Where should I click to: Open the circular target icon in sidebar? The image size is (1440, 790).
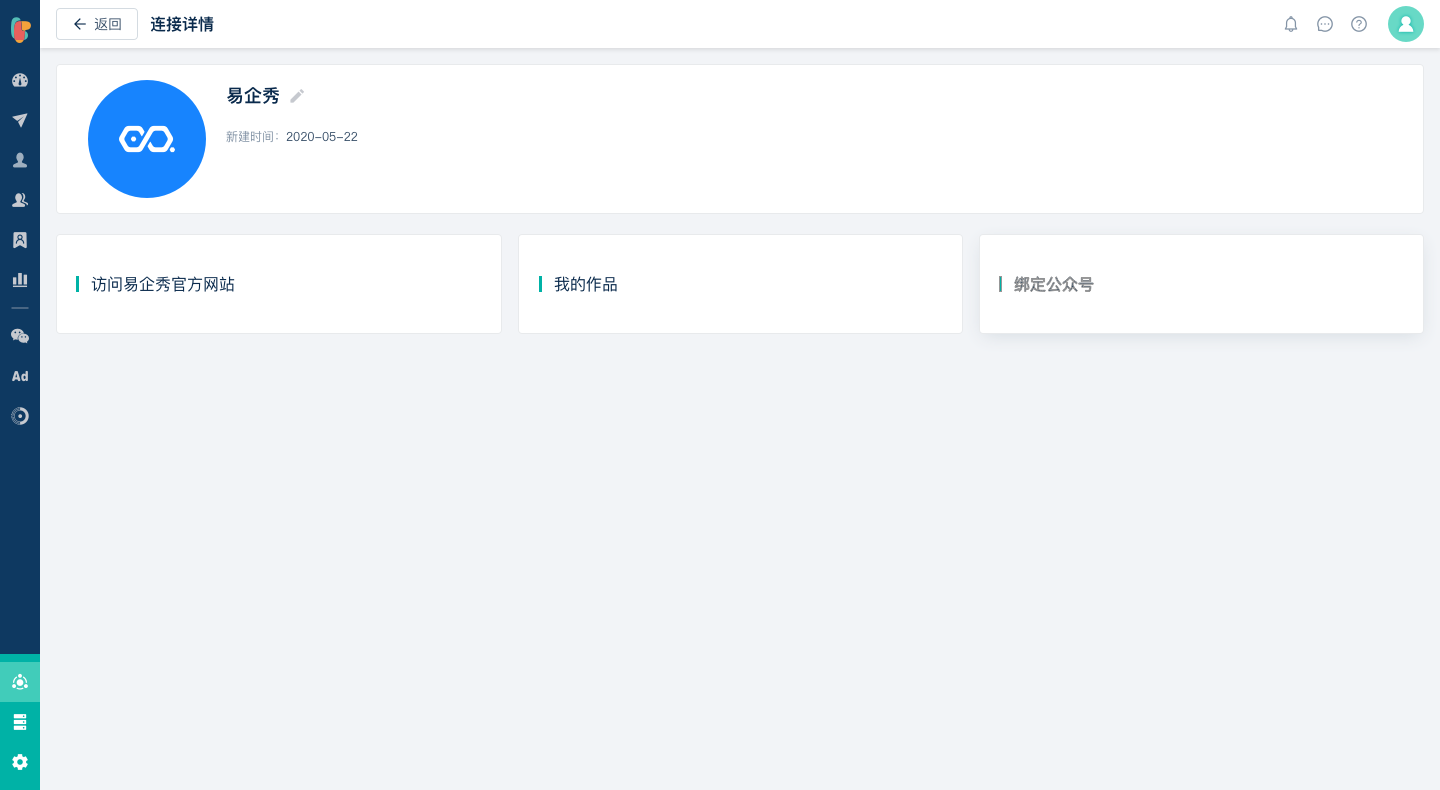click(x=20, y=416)
